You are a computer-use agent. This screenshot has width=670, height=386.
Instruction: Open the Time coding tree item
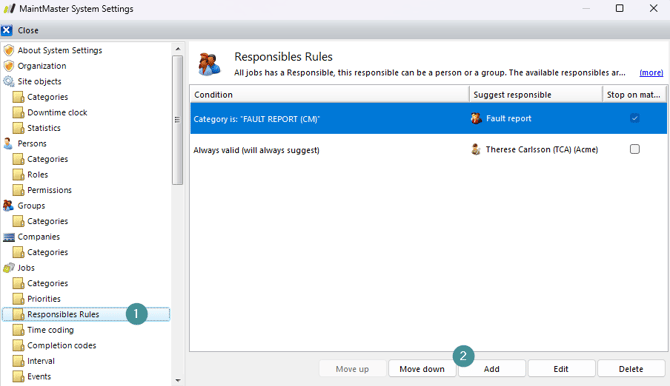[x=50, y=330]
